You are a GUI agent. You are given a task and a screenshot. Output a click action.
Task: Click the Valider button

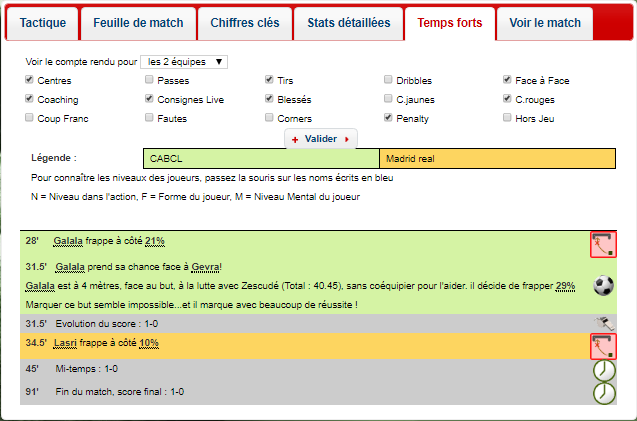pos(321,139)
